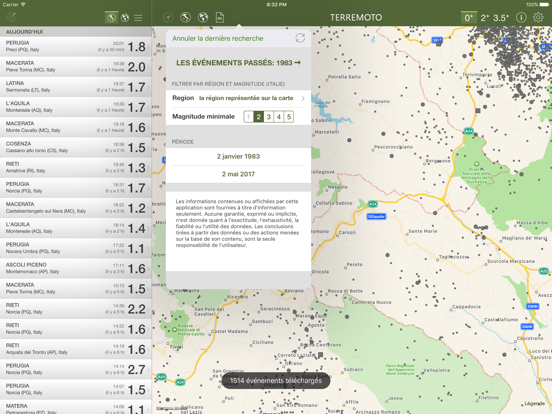Image resolution: width=552 pixels, height=414 pixels.
Task: Open the Rieti Amatrice 1.3 event
Action: (x=76, y=168)
